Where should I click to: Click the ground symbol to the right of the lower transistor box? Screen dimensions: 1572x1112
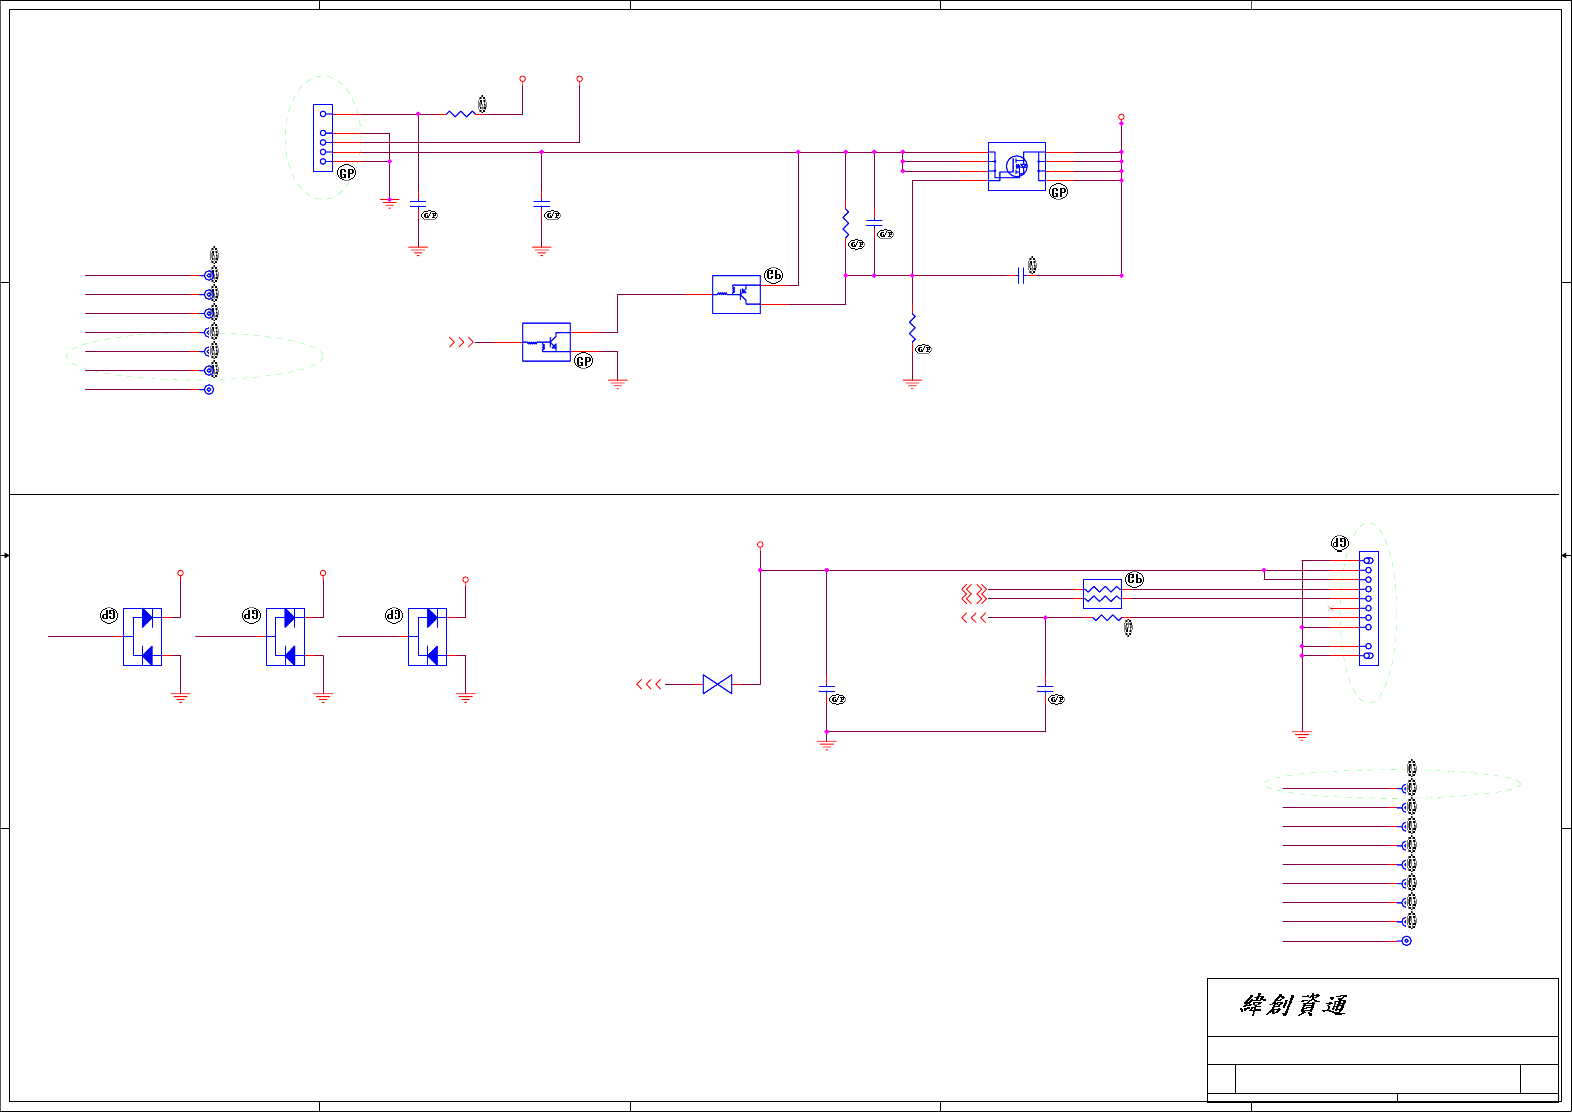click(x=617, y=383)
